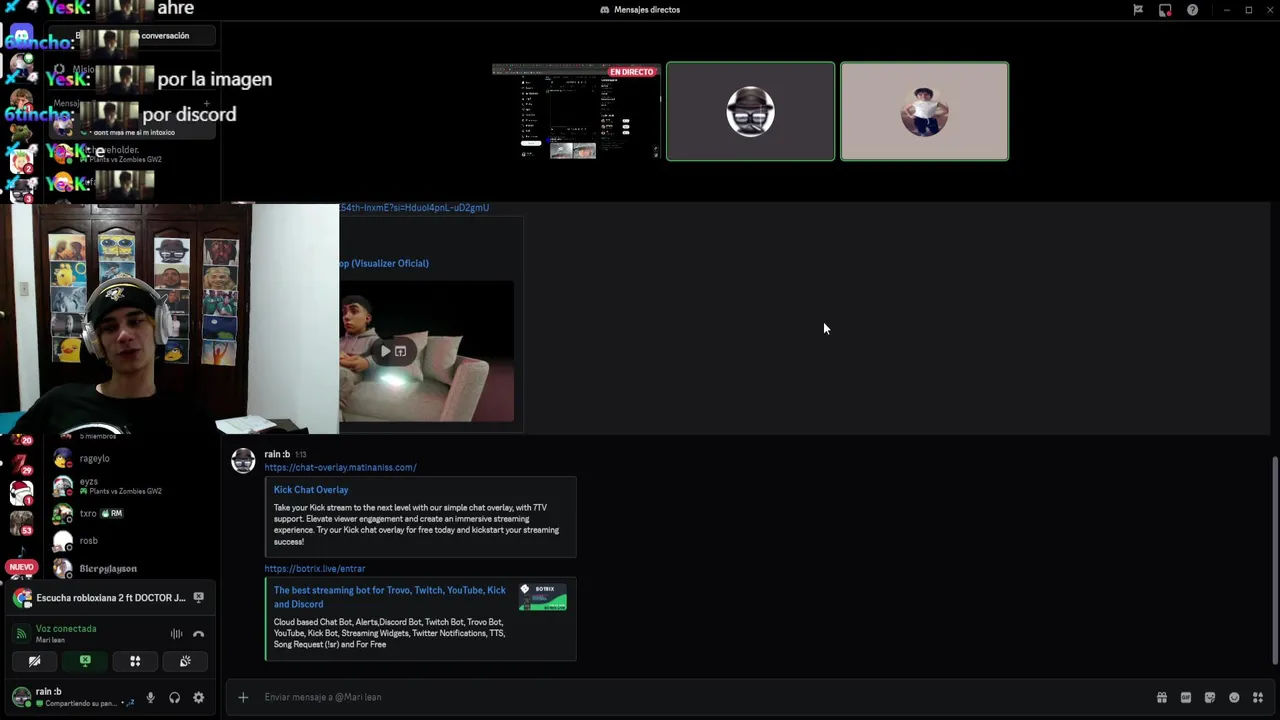This screenshot has width=1280, height=720.
Task: Stop sharing screen button
Action: click(x=85, y=661)
